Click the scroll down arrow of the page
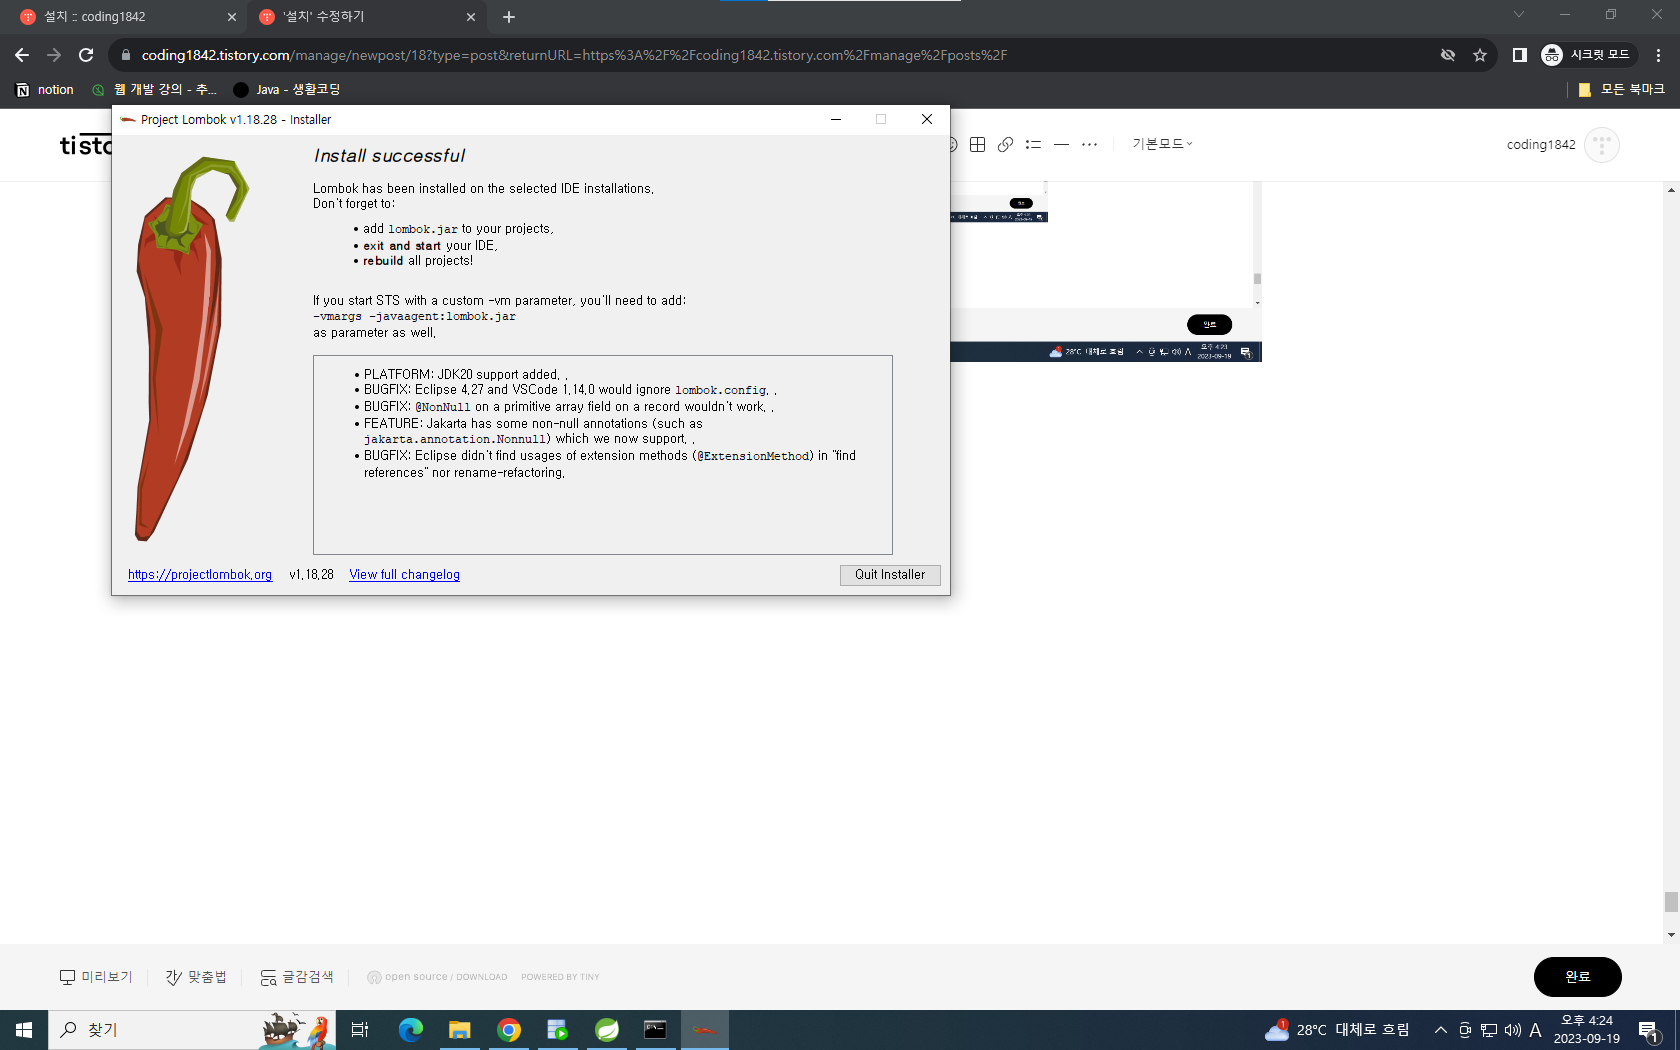Viewport: 1680px width, 1050px height. pyautogui.click(x=1671, y=935)
